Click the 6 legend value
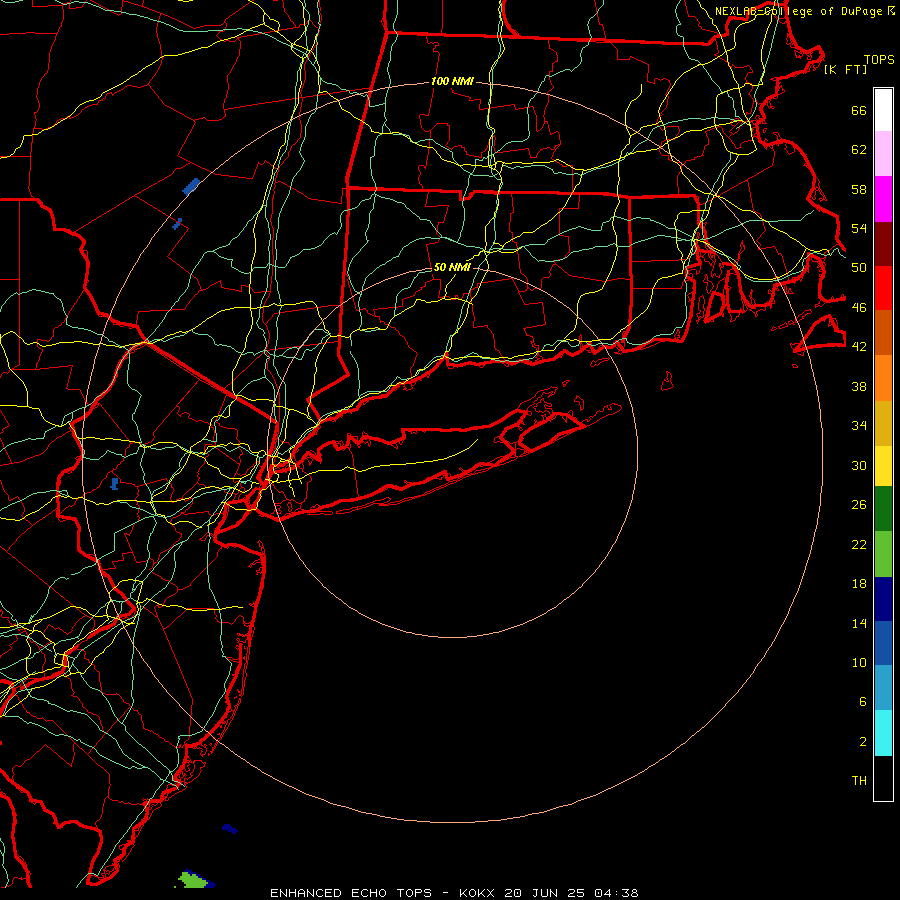The image size is (900, 900). tap(862, 701)
